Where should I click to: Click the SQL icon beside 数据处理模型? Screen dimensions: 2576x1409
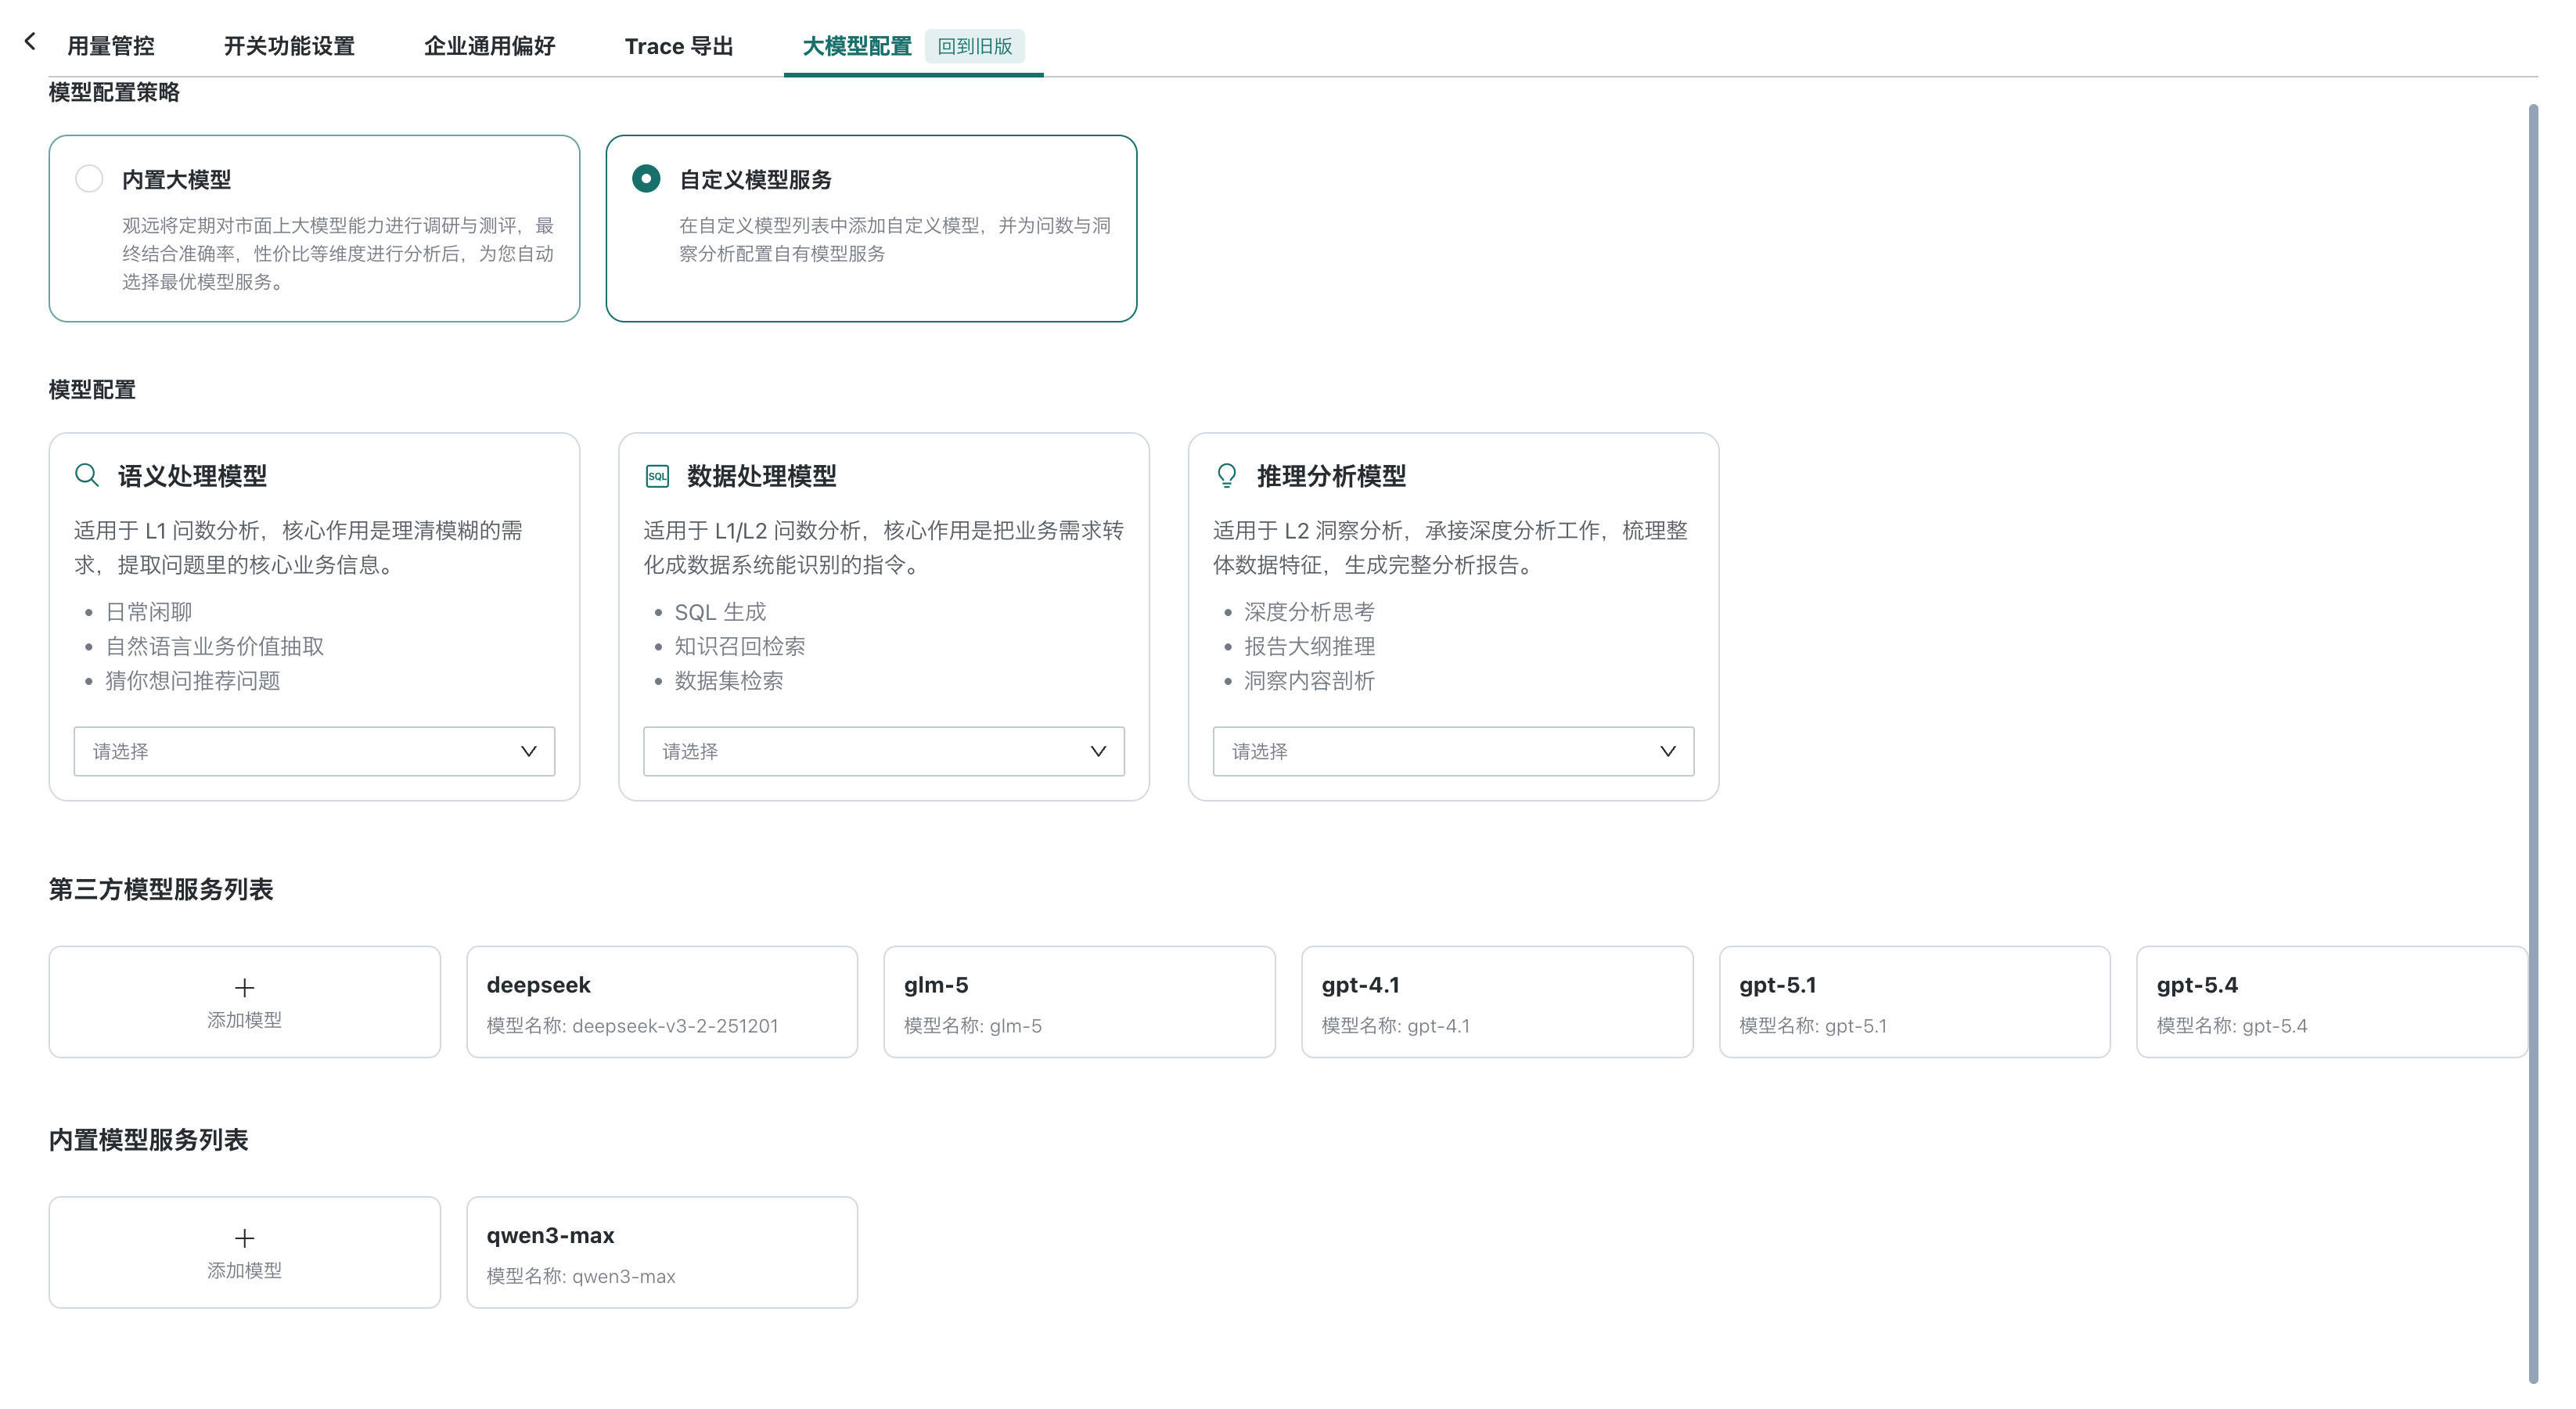657,476
